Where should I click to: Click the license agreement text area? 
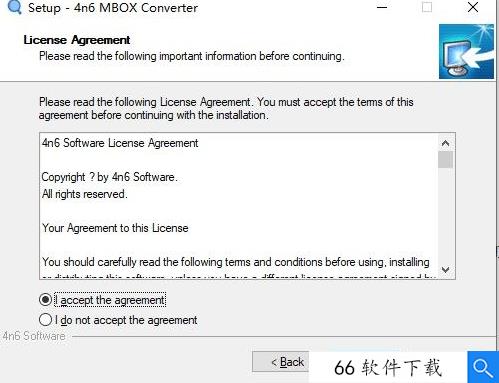point(239,206)
